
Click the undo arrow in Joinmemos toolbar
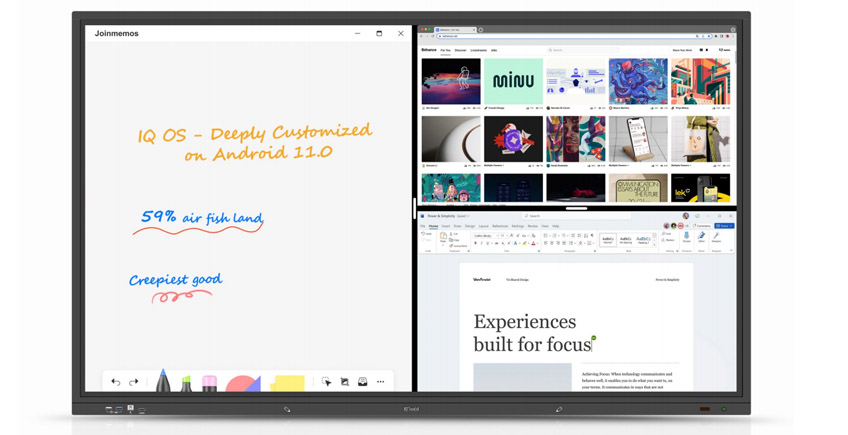pyautogui.click(x=116, y=382)
